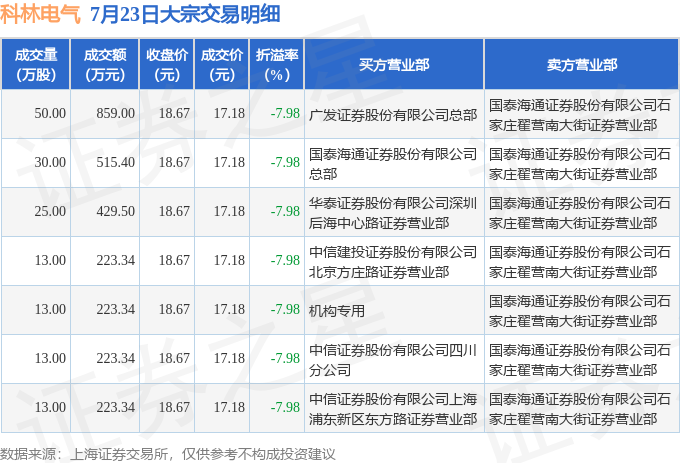Select the 折溢率(%) column header

click(x=277, y=64)
